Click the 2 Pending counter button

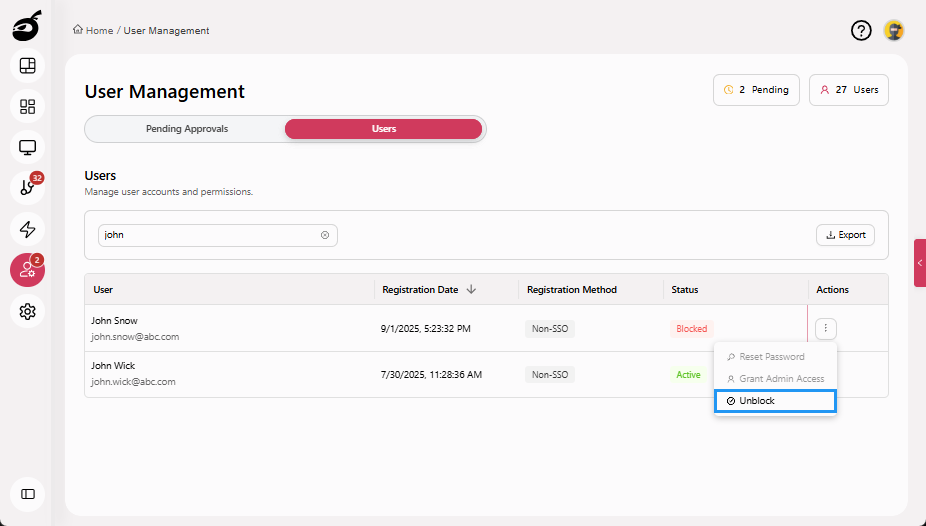pyautogui.click(x=756, y=90)
